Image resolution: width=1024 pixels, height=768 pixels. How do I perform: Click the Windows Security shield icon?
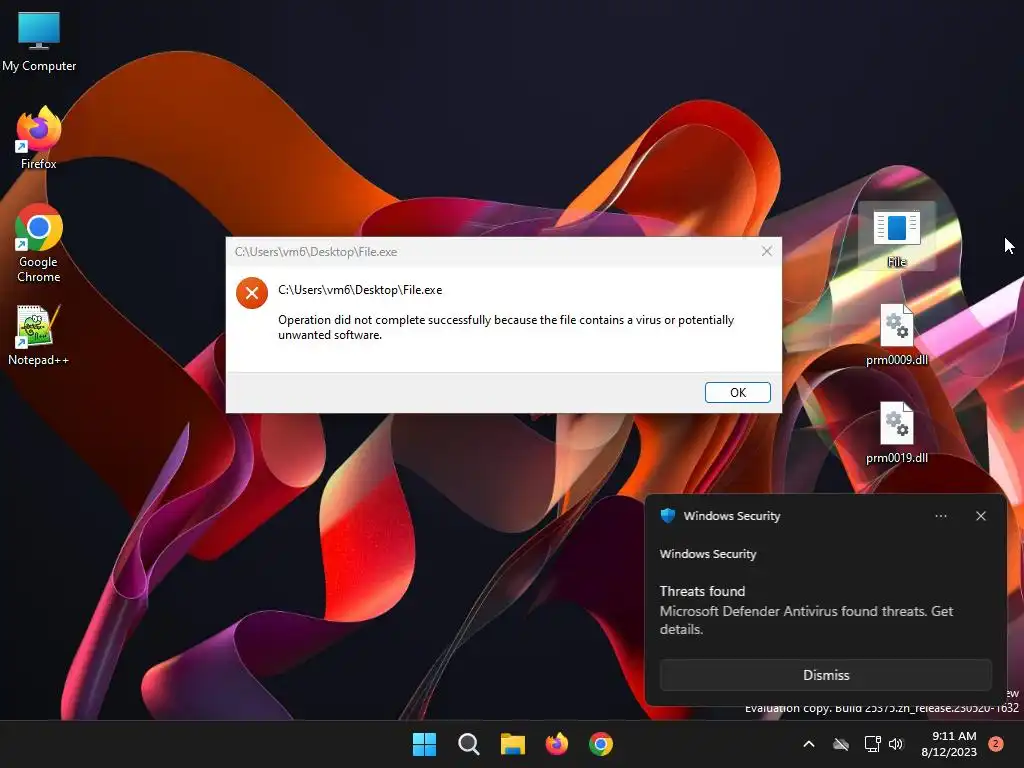click(x=667, y=515)
